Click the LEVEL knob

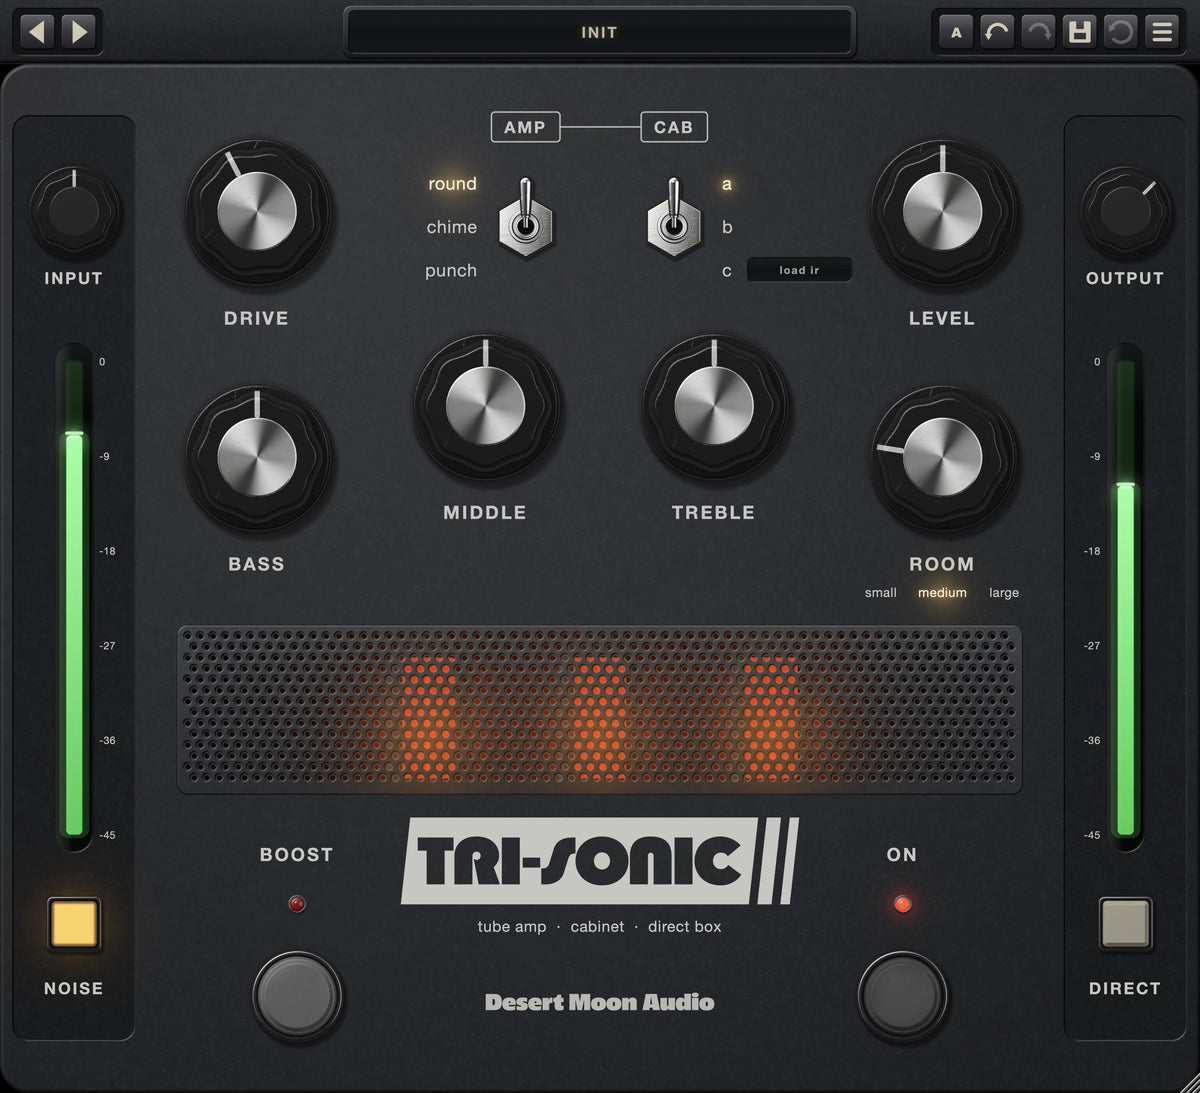tap(942, 212)
